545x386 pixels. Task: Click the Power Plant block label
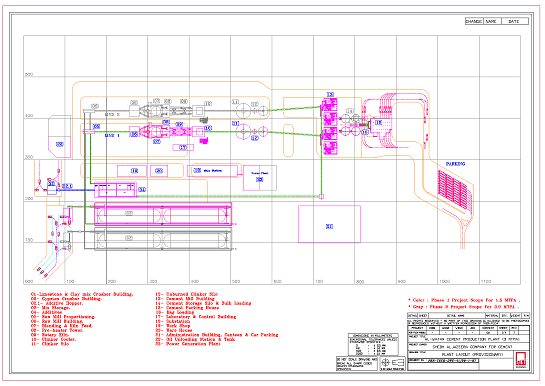[x=259, y=173]
